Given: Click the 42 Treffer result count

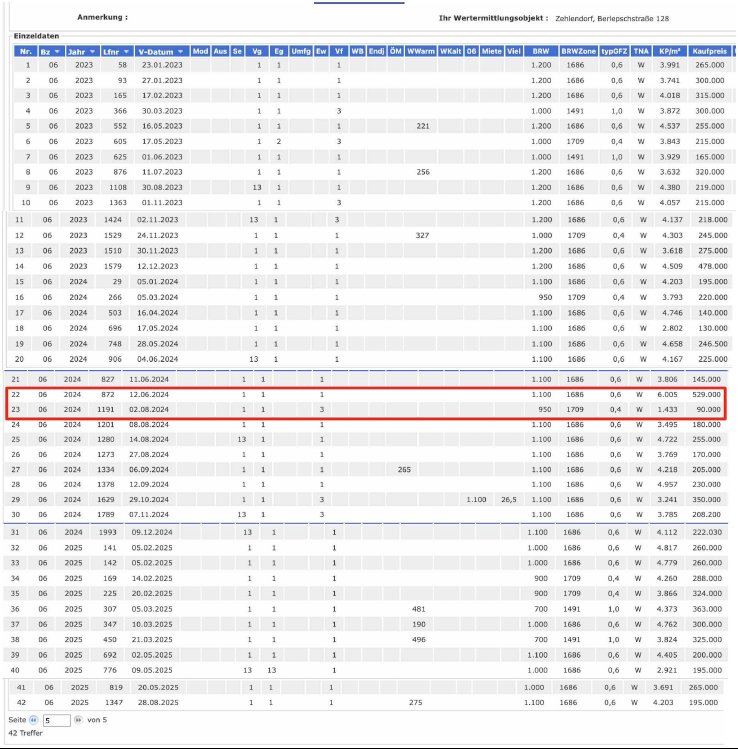Looking at the screenshot, I should 25,733.
